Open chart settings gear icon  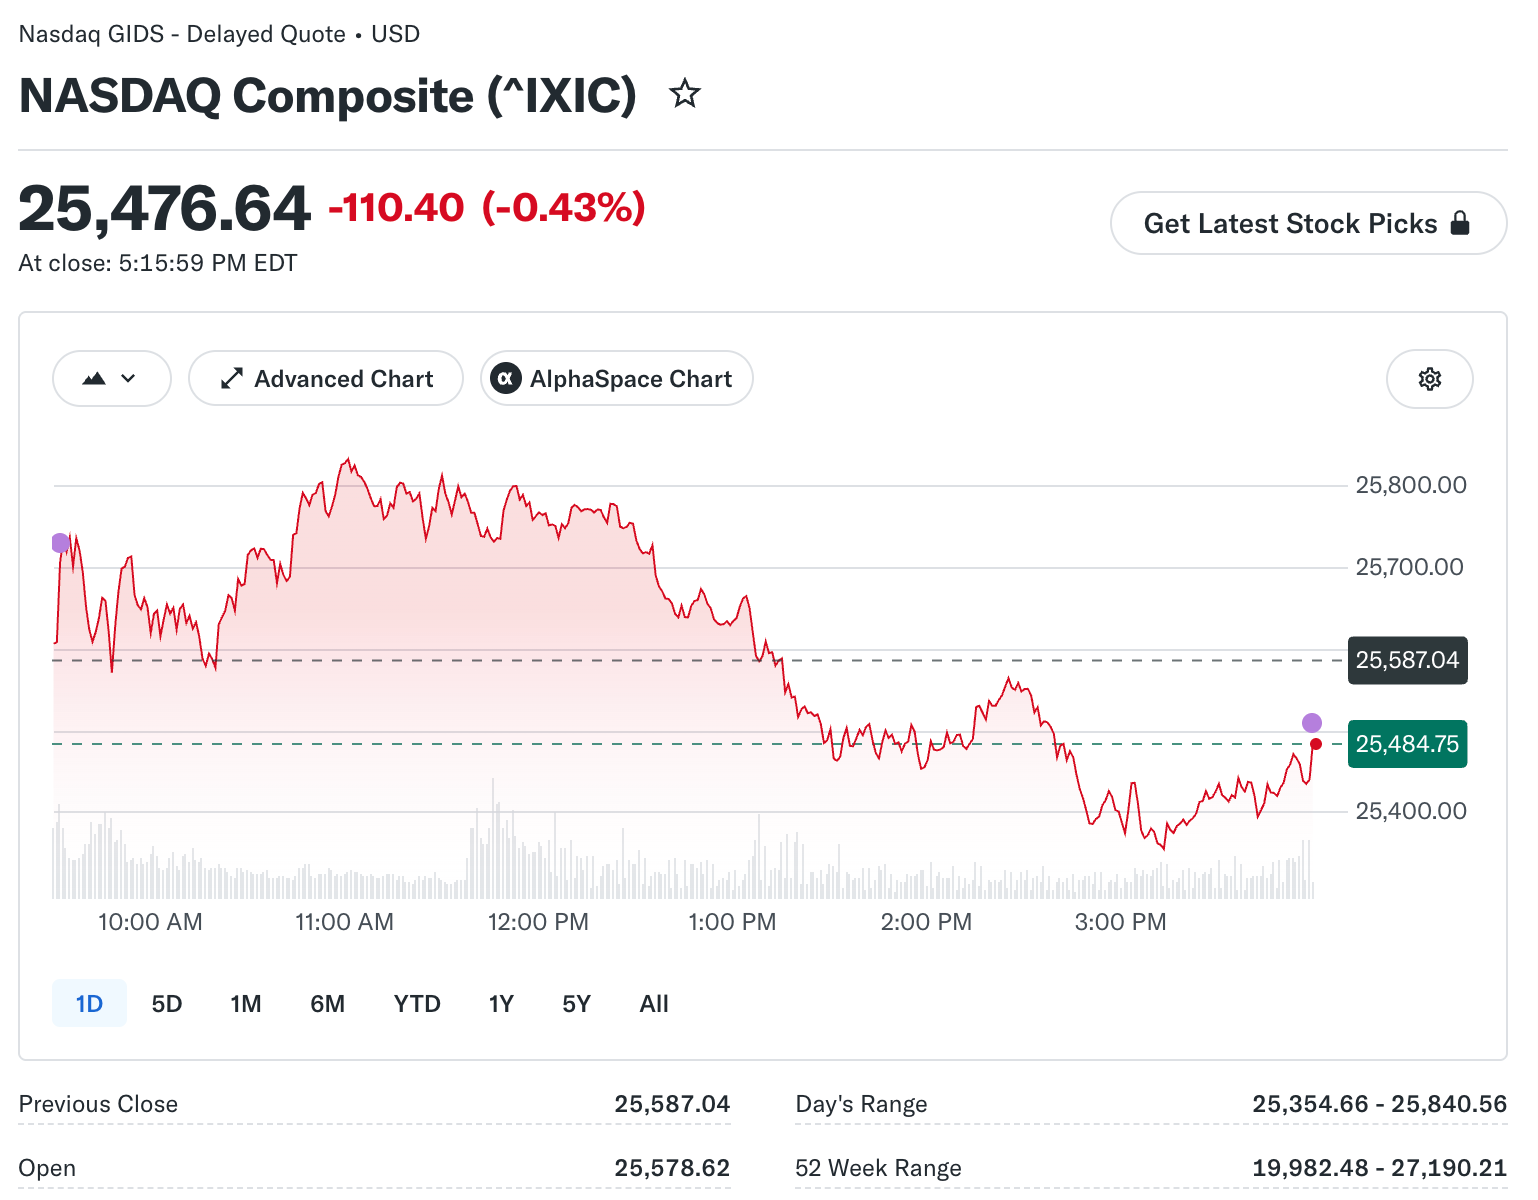1430,379
